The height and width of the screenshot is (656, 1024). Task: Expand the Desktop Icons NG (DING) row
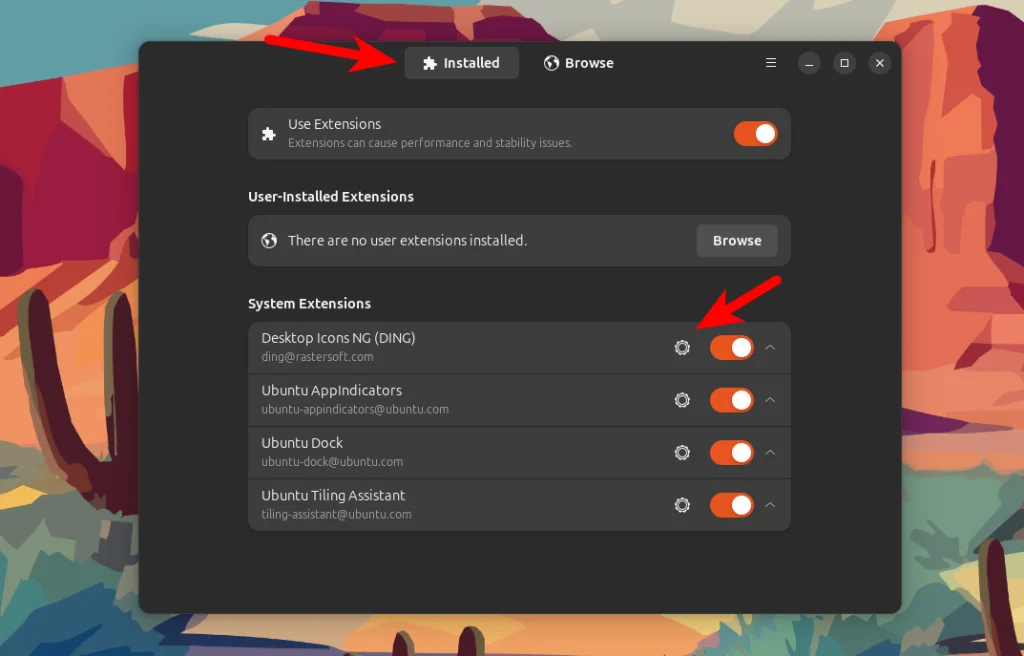coord(770,347)
